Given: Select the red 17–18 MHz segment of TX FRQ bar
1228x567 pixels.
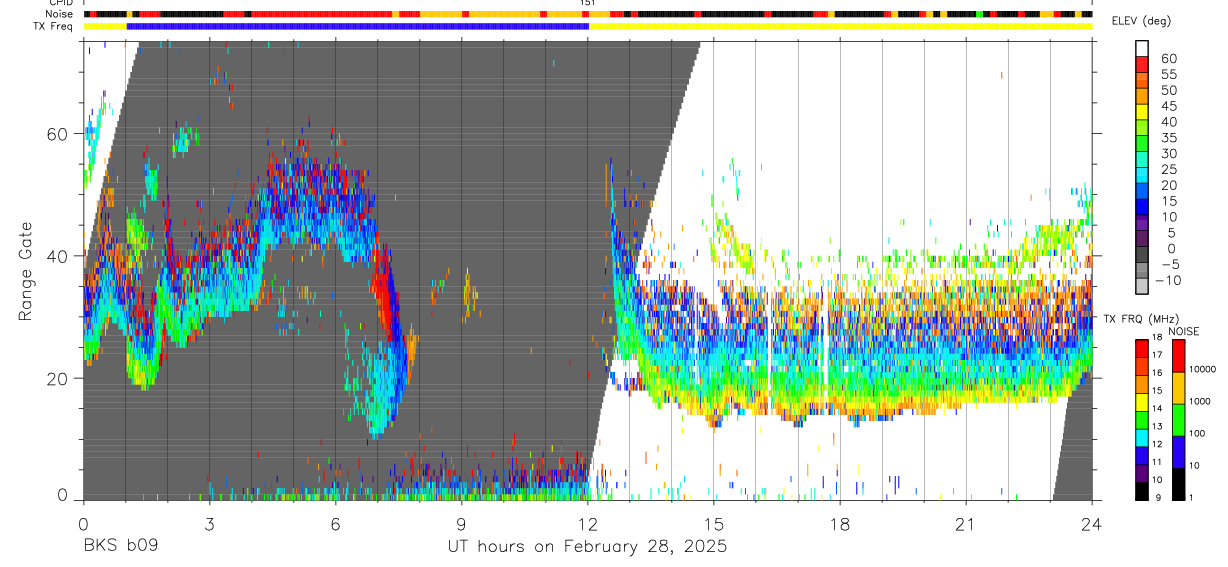Looking at the screenshot, I should point(1141,348).
